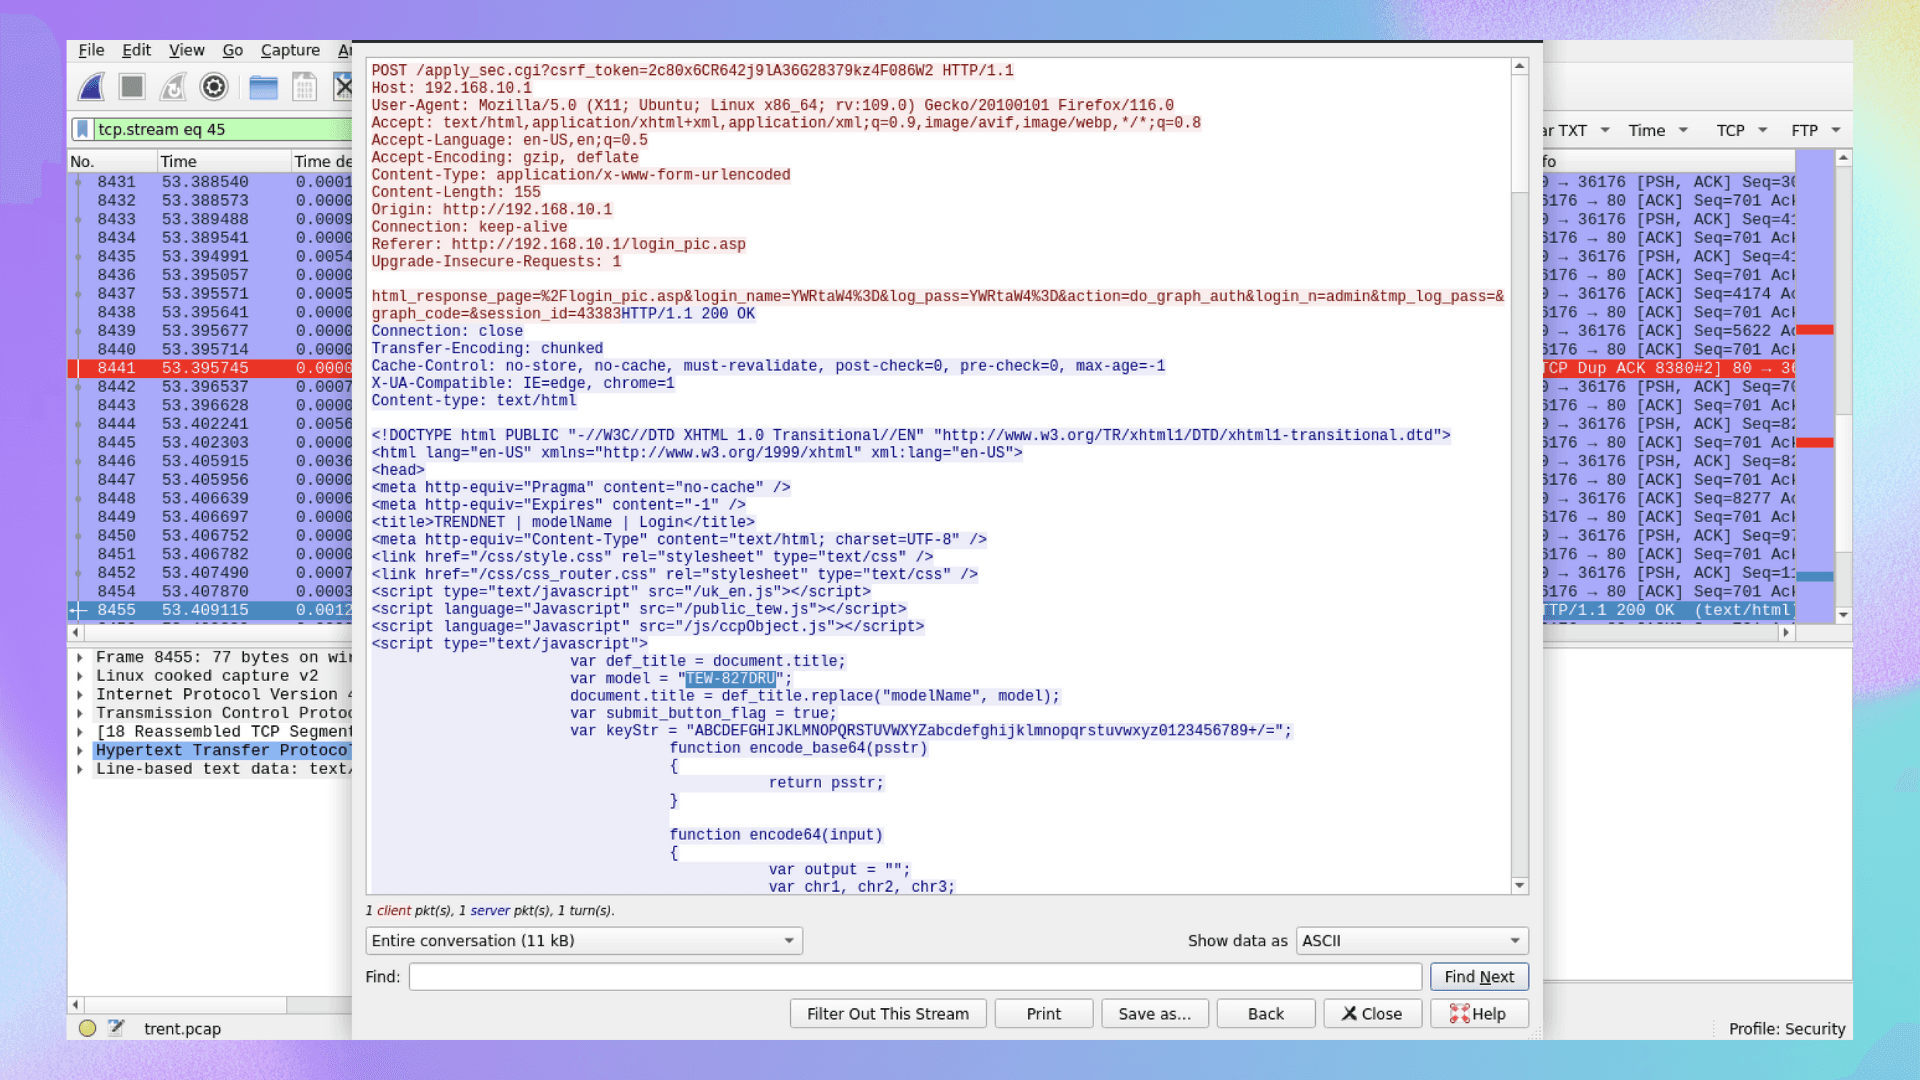Expand the Linux cooked capture v2 node
Image resolution: width=1920 pixels, height=1080 pixels.
point(79,676)
